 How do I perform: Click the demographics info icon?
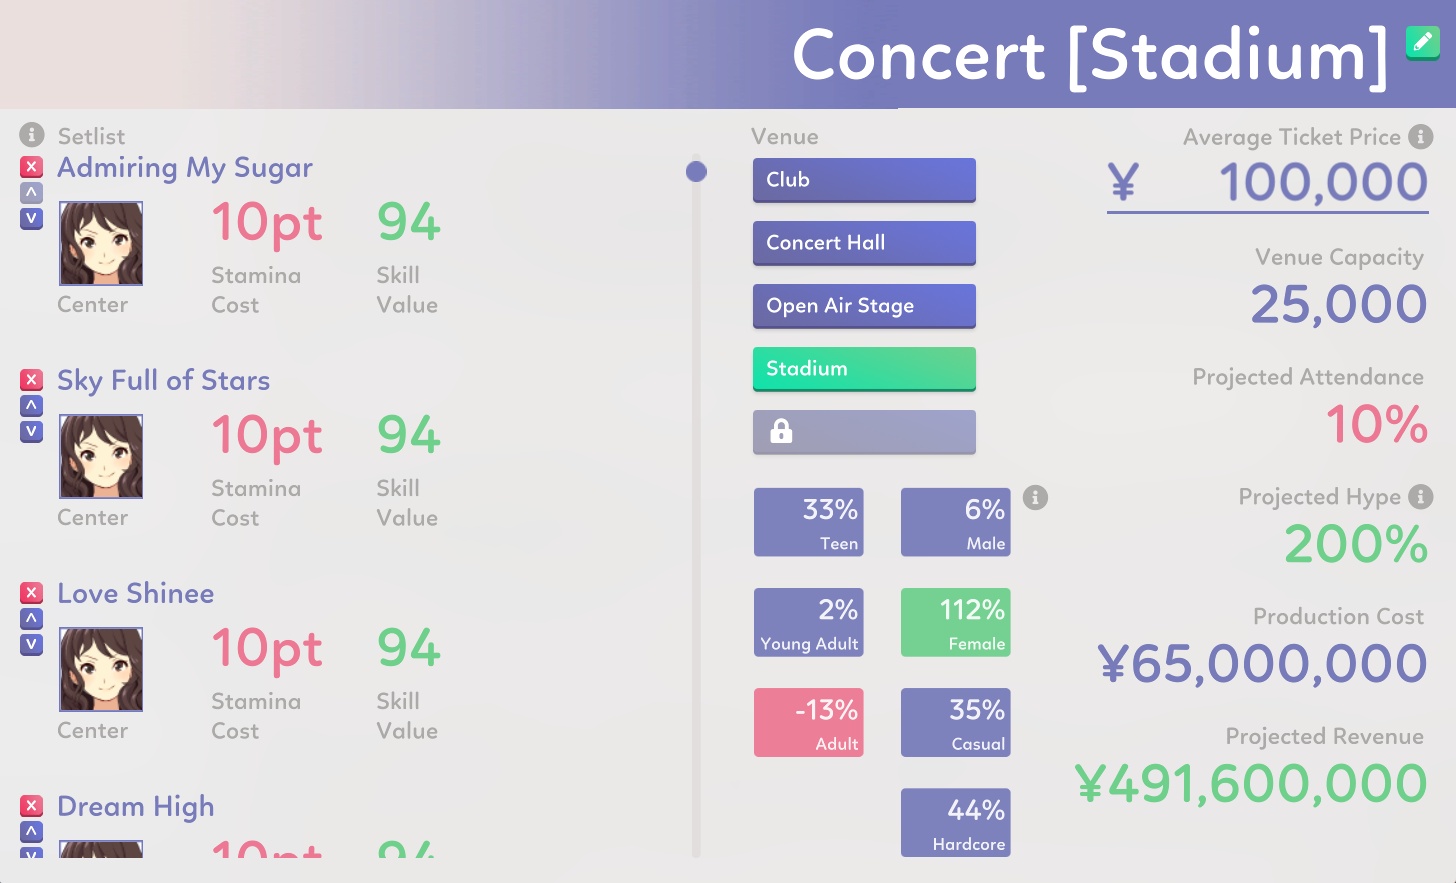click(x=1036, y=497)
